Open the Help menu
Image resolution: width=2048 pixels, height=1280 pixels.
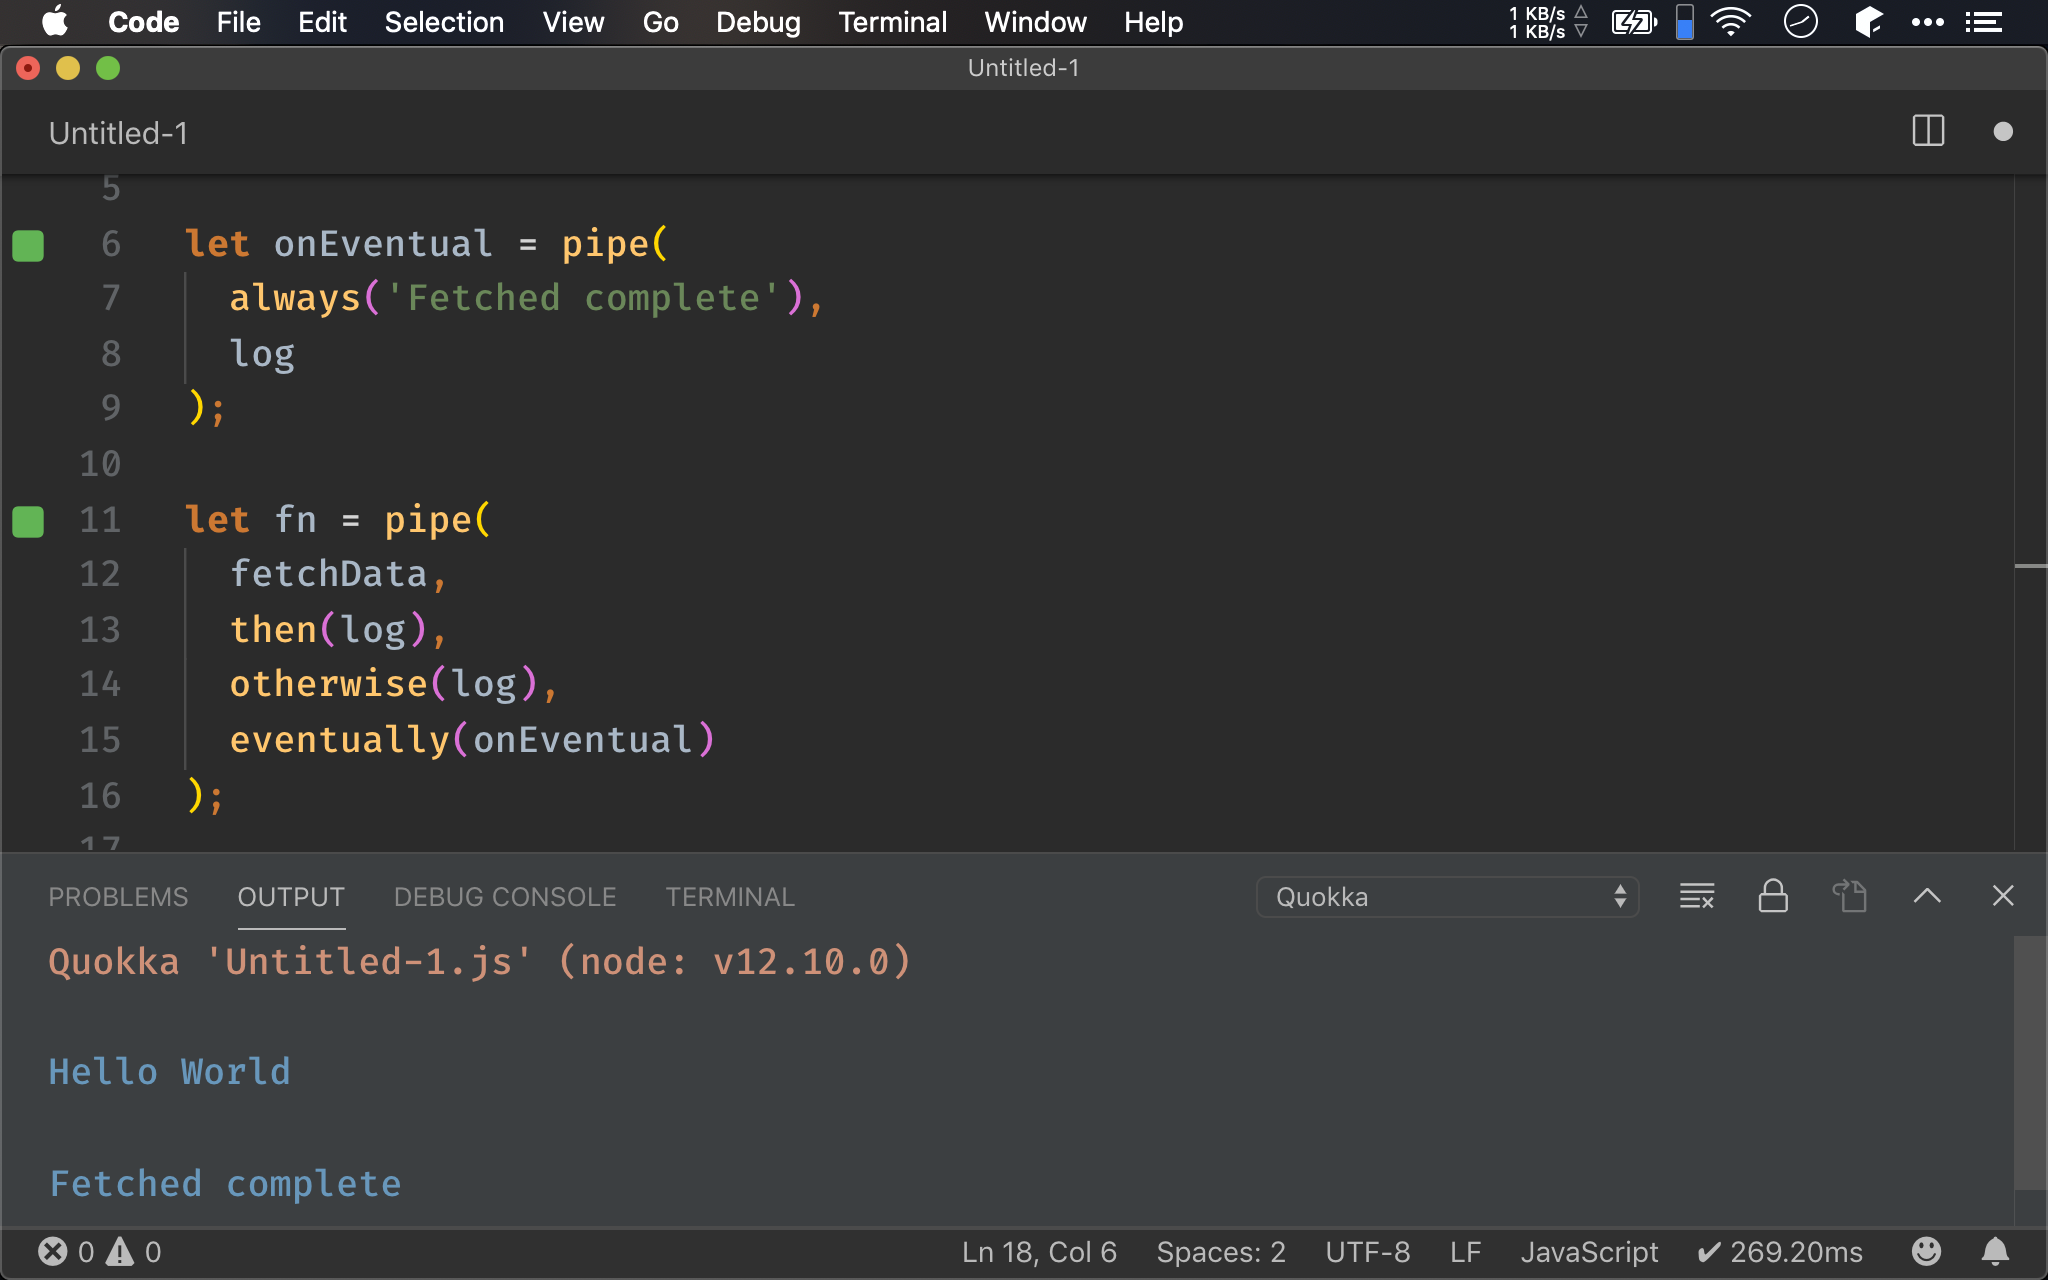tap(1153, 22)
